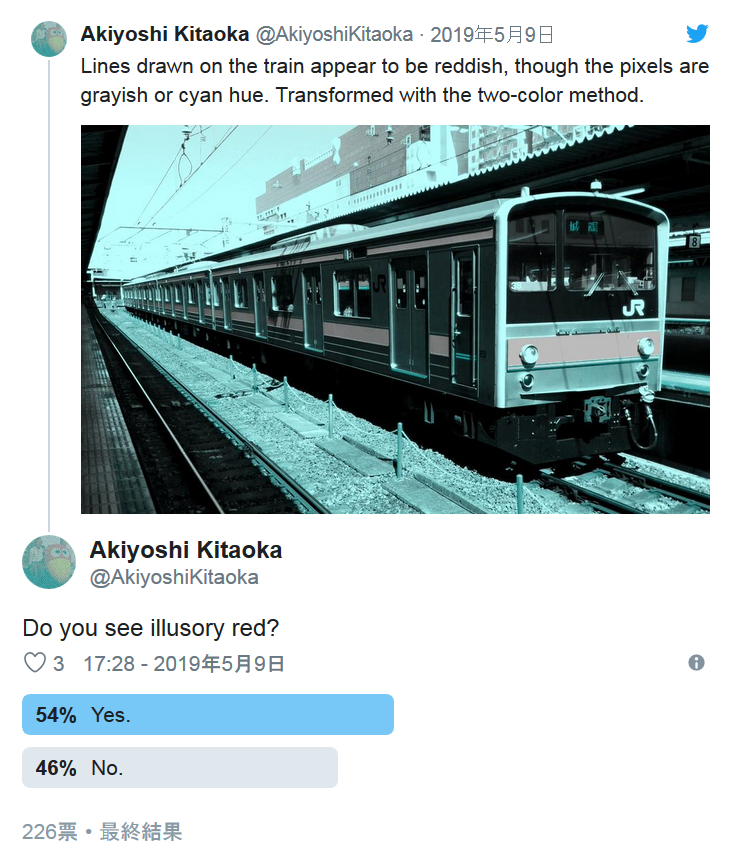Click the 226票 final results label

click(102, 831)
